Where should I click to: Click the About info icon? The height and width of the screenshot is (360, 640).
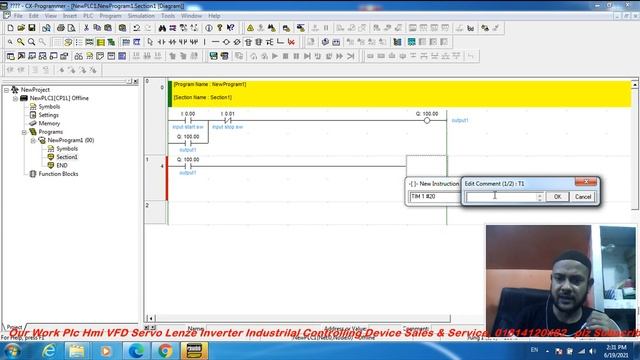[x=209, y=28]
